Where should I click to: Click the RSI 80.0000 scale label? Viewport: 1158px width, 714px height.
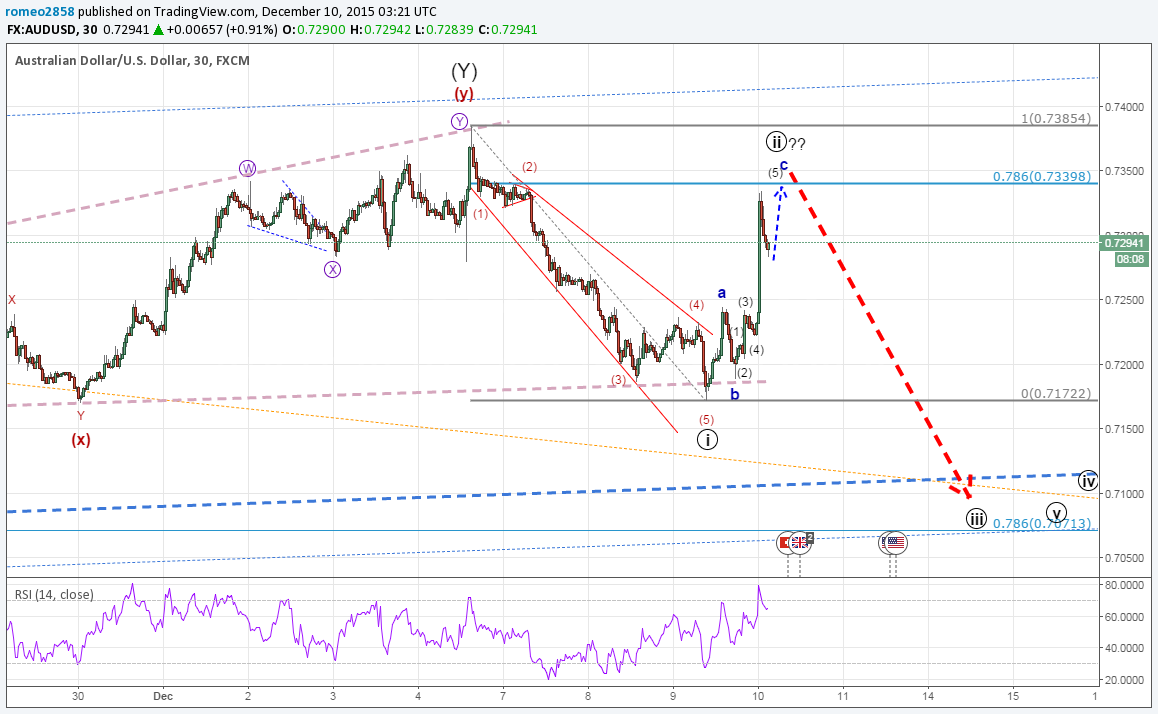pyautogui.click(x=1125, y=586)
